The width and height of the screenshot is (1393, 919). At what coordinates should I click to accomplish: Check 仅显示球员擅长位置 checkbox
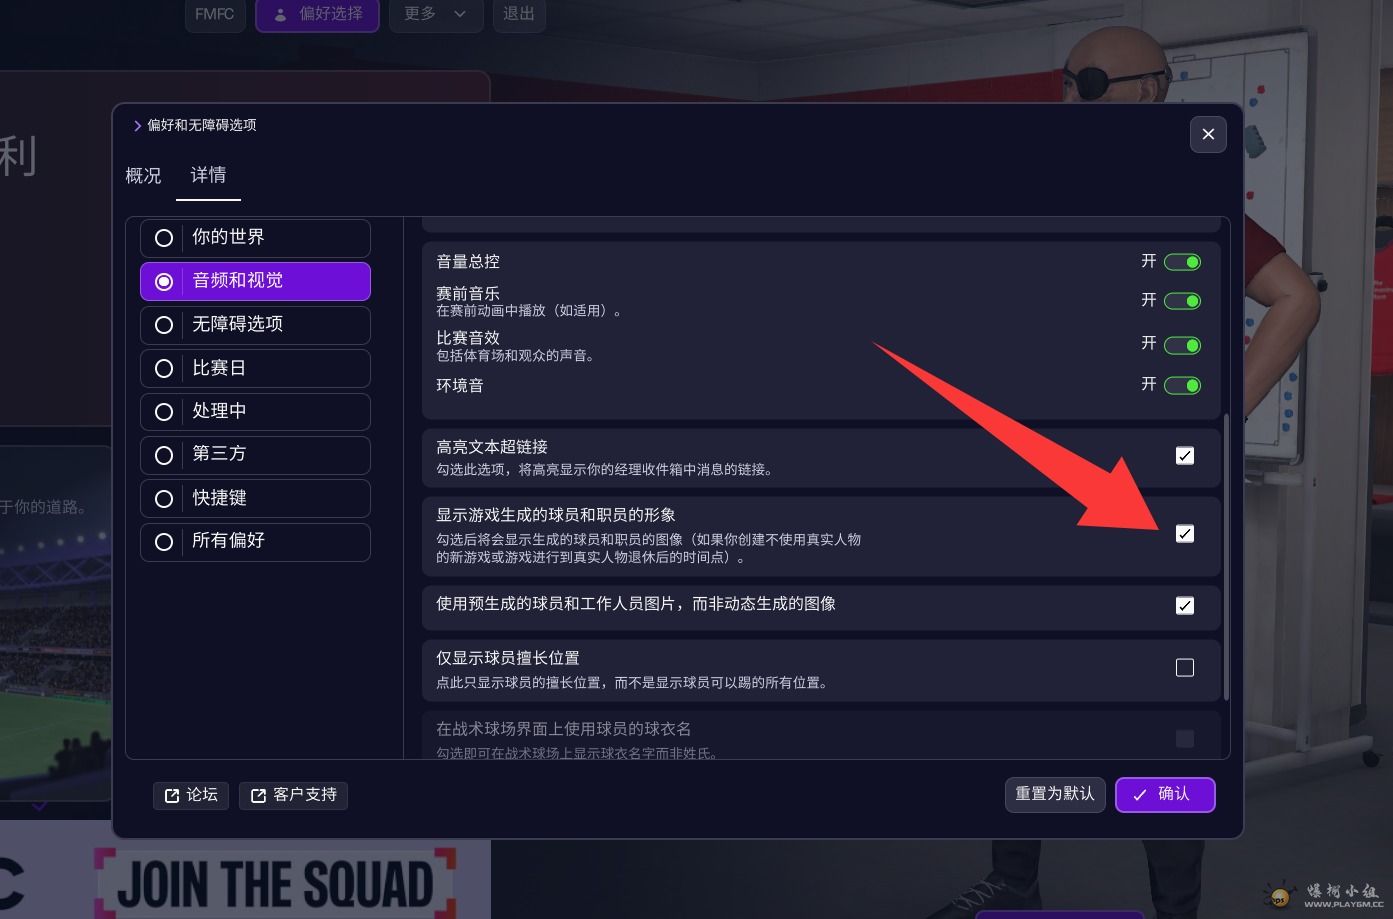[1185, 668]
